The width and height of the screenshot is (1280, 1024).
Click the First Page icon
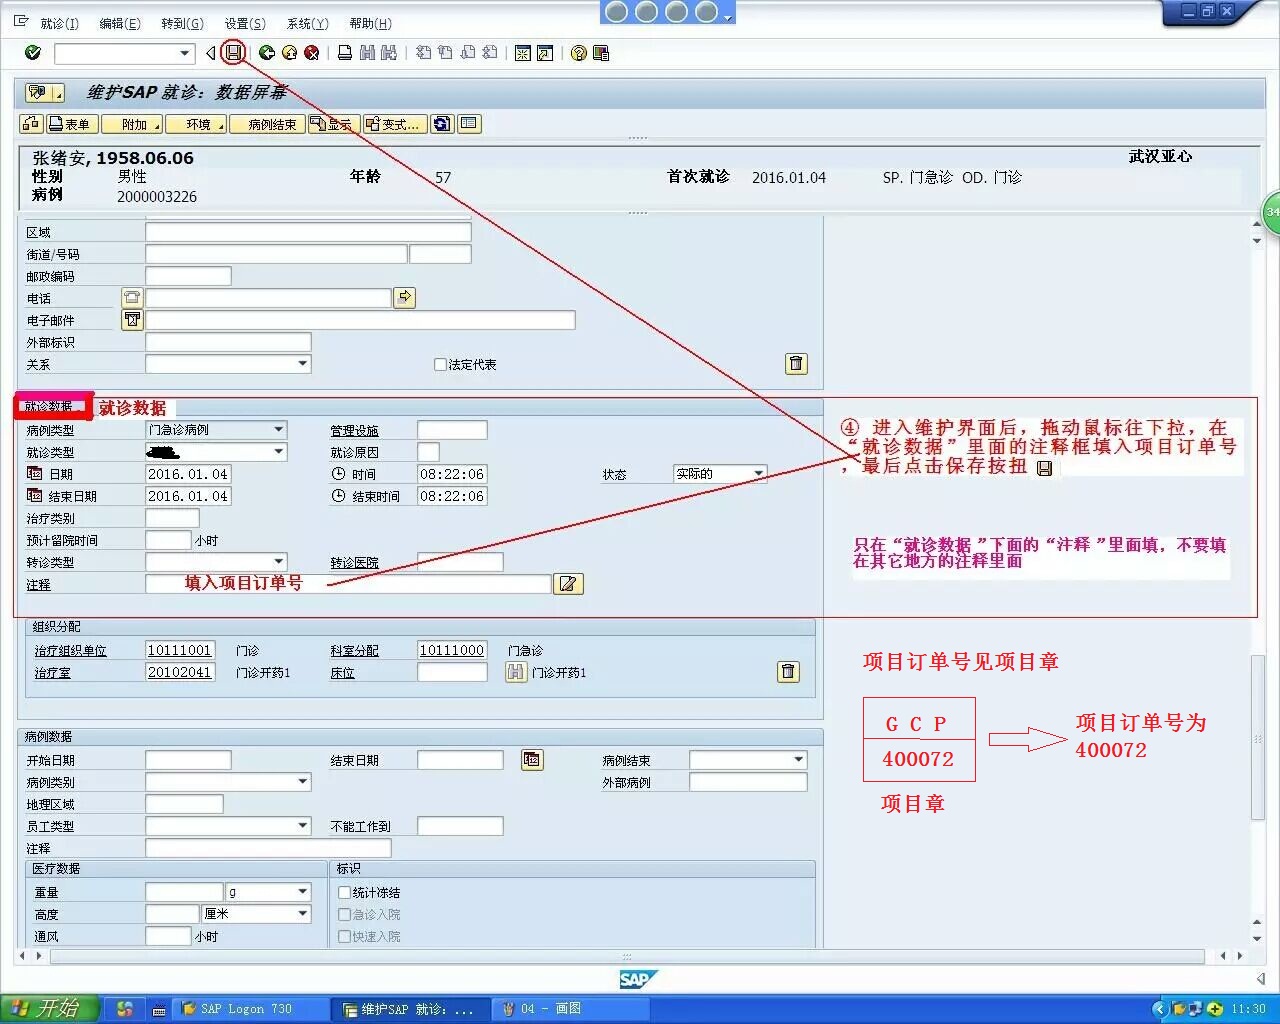[x=423, y=53]
